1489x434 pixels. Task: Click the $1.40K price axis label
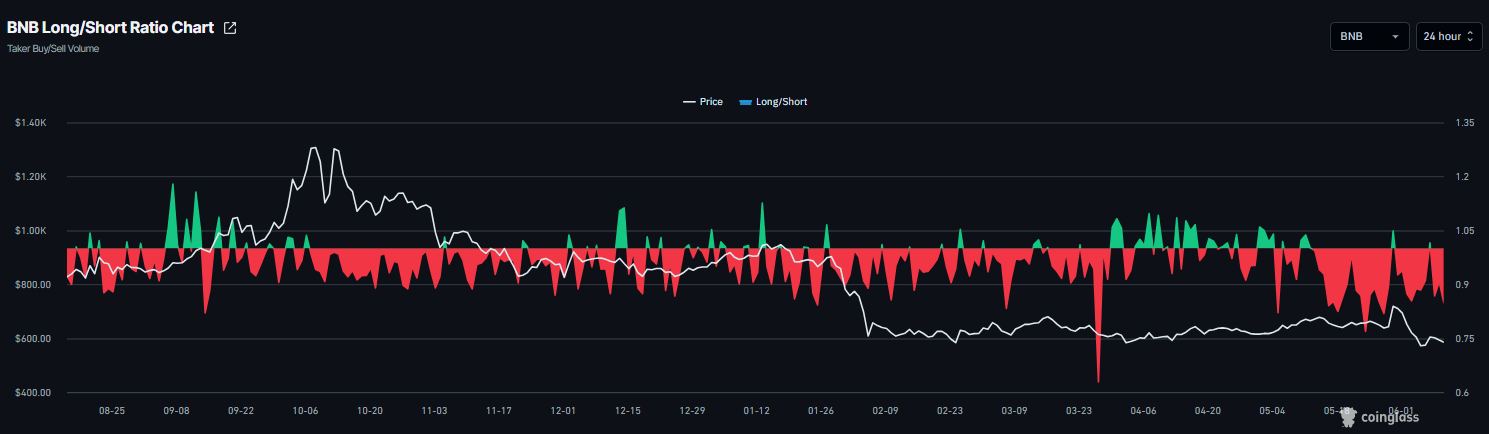click(x=31, y=123)
